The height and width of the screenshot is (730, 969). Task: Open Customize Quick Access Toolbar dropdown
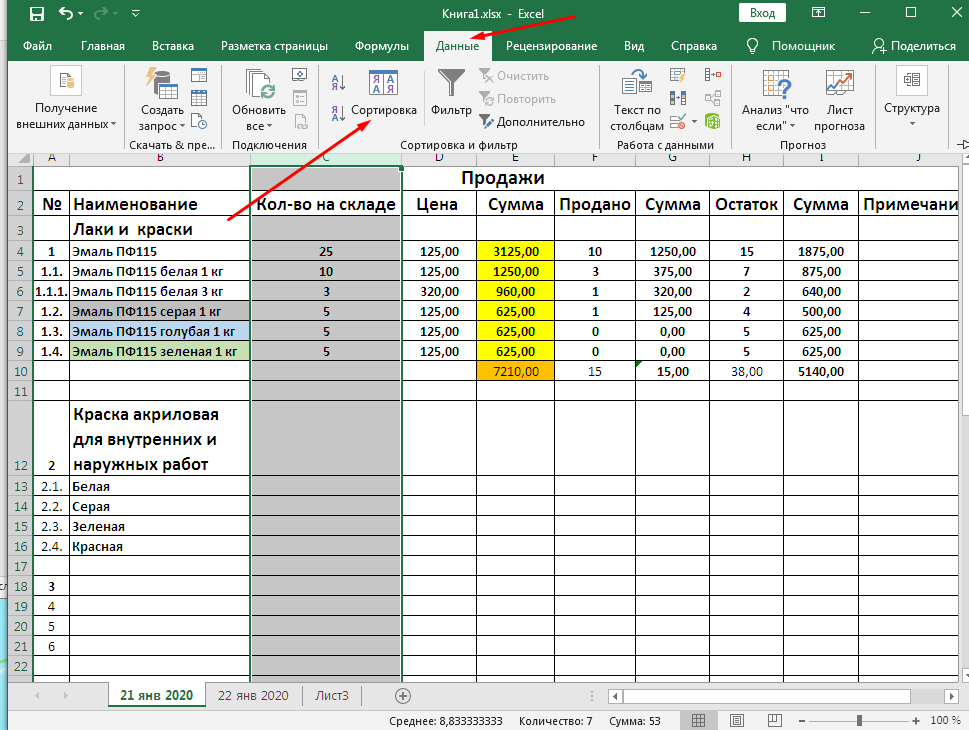pyautogui.click(x=136, y=13)
